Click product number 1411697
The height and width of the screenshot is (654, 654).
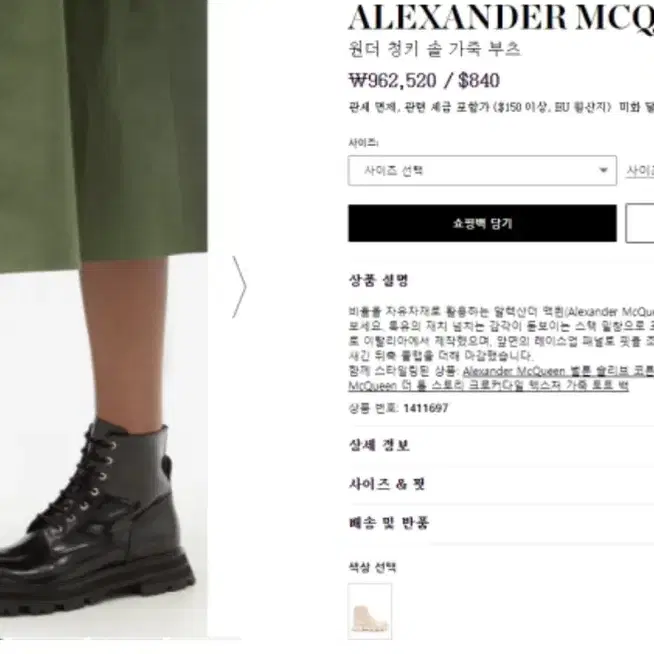[x=426, y=408]
